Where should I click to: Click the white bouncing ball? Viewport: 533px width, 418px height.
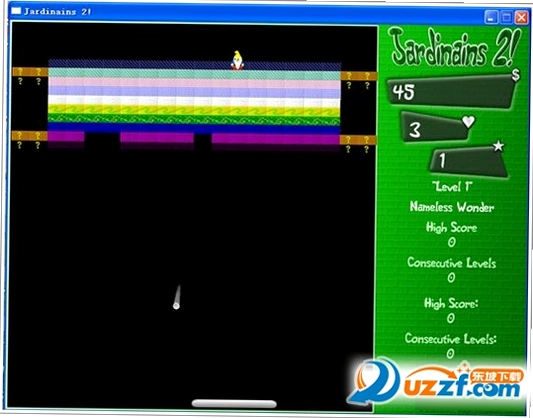(x=176, y=306)
